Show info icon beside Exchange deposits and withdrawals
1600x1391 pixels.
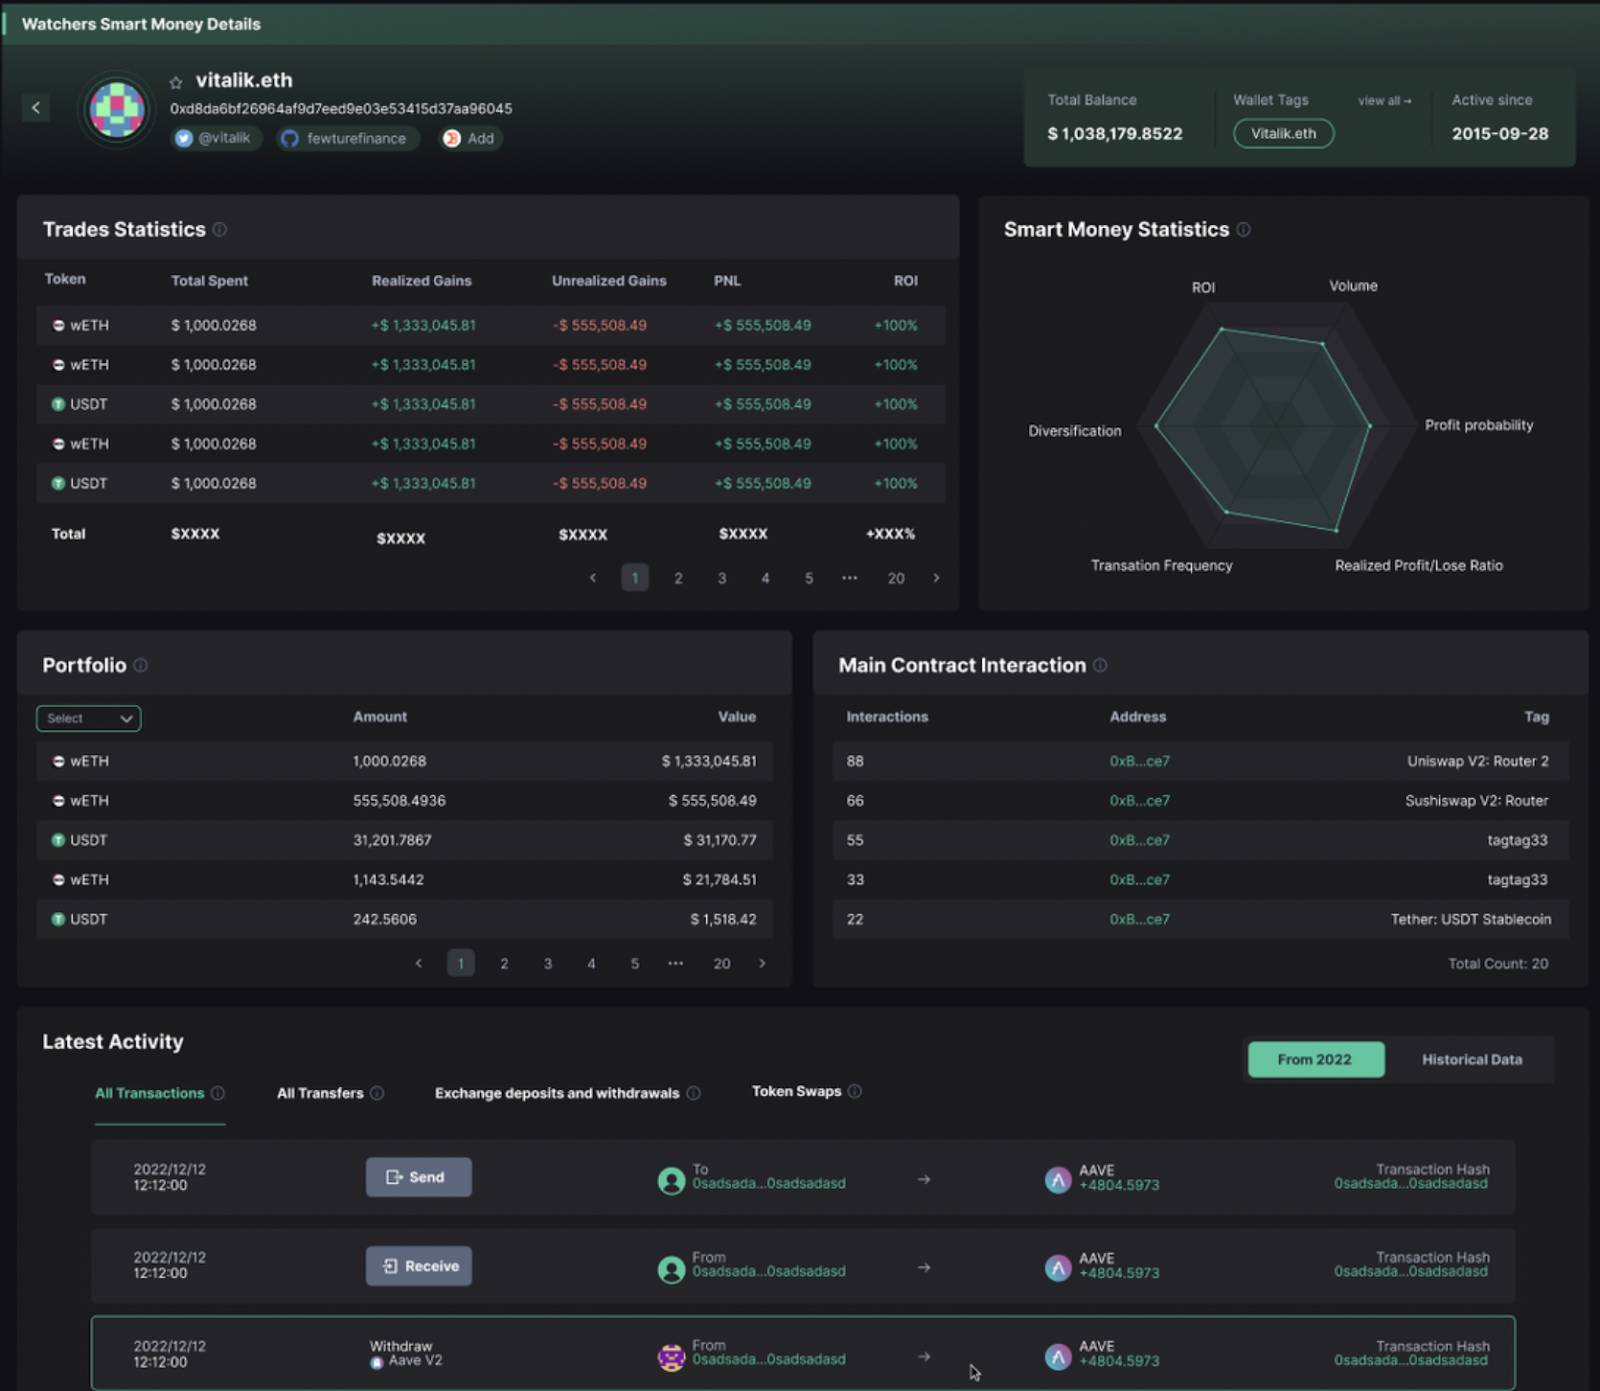click(x=694, y=1093)
